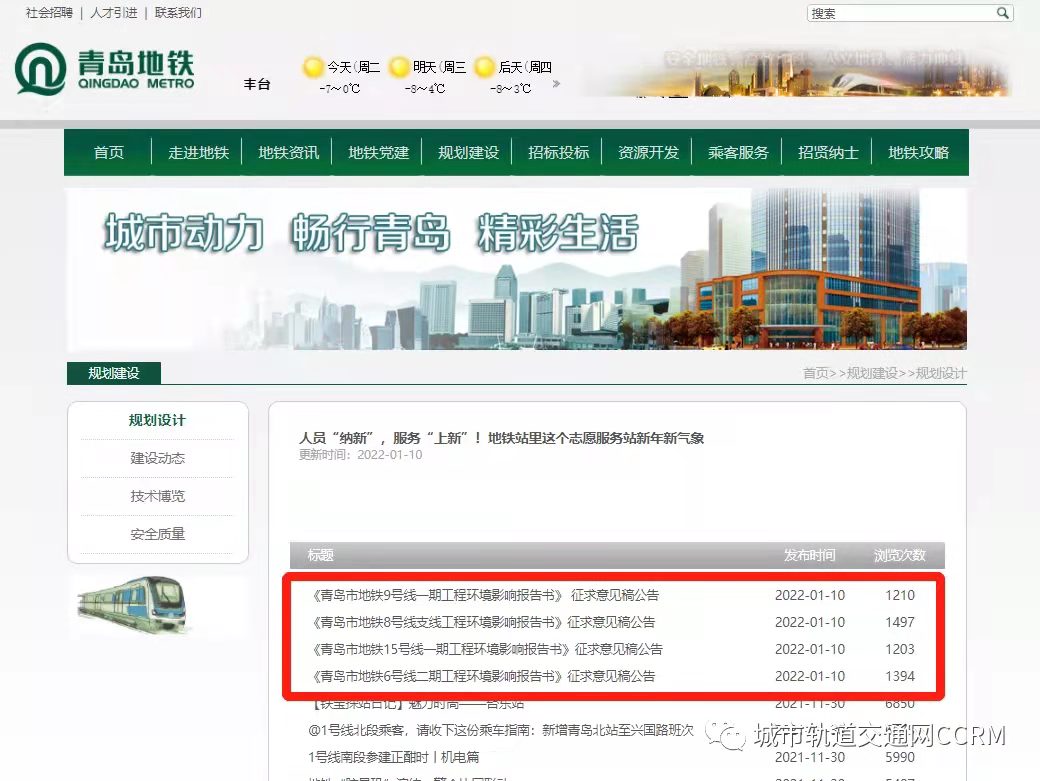Click the 城市动力 畅行青岛 banner image
This screenshot has height=781, width=1040.
(516, 269)
